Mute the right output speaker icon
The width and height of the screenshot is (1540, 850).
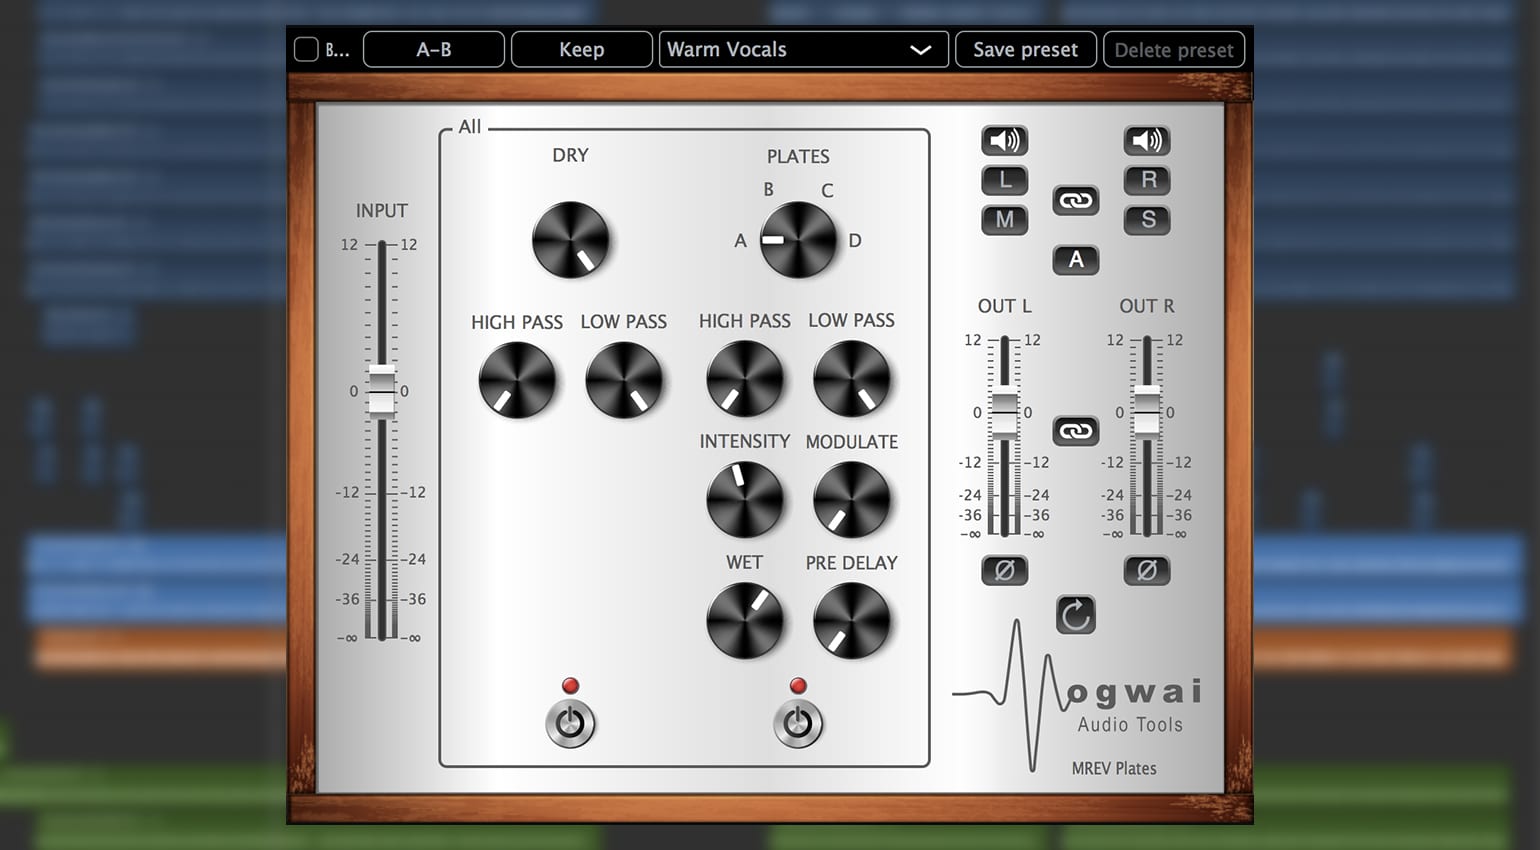pos(1147,140)
